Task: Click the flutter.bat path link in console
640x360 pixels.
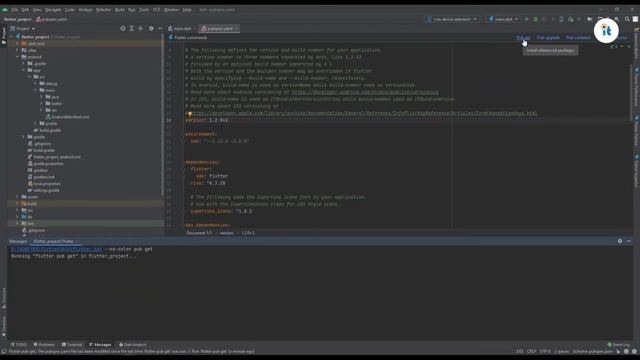Action: point(56,249)
